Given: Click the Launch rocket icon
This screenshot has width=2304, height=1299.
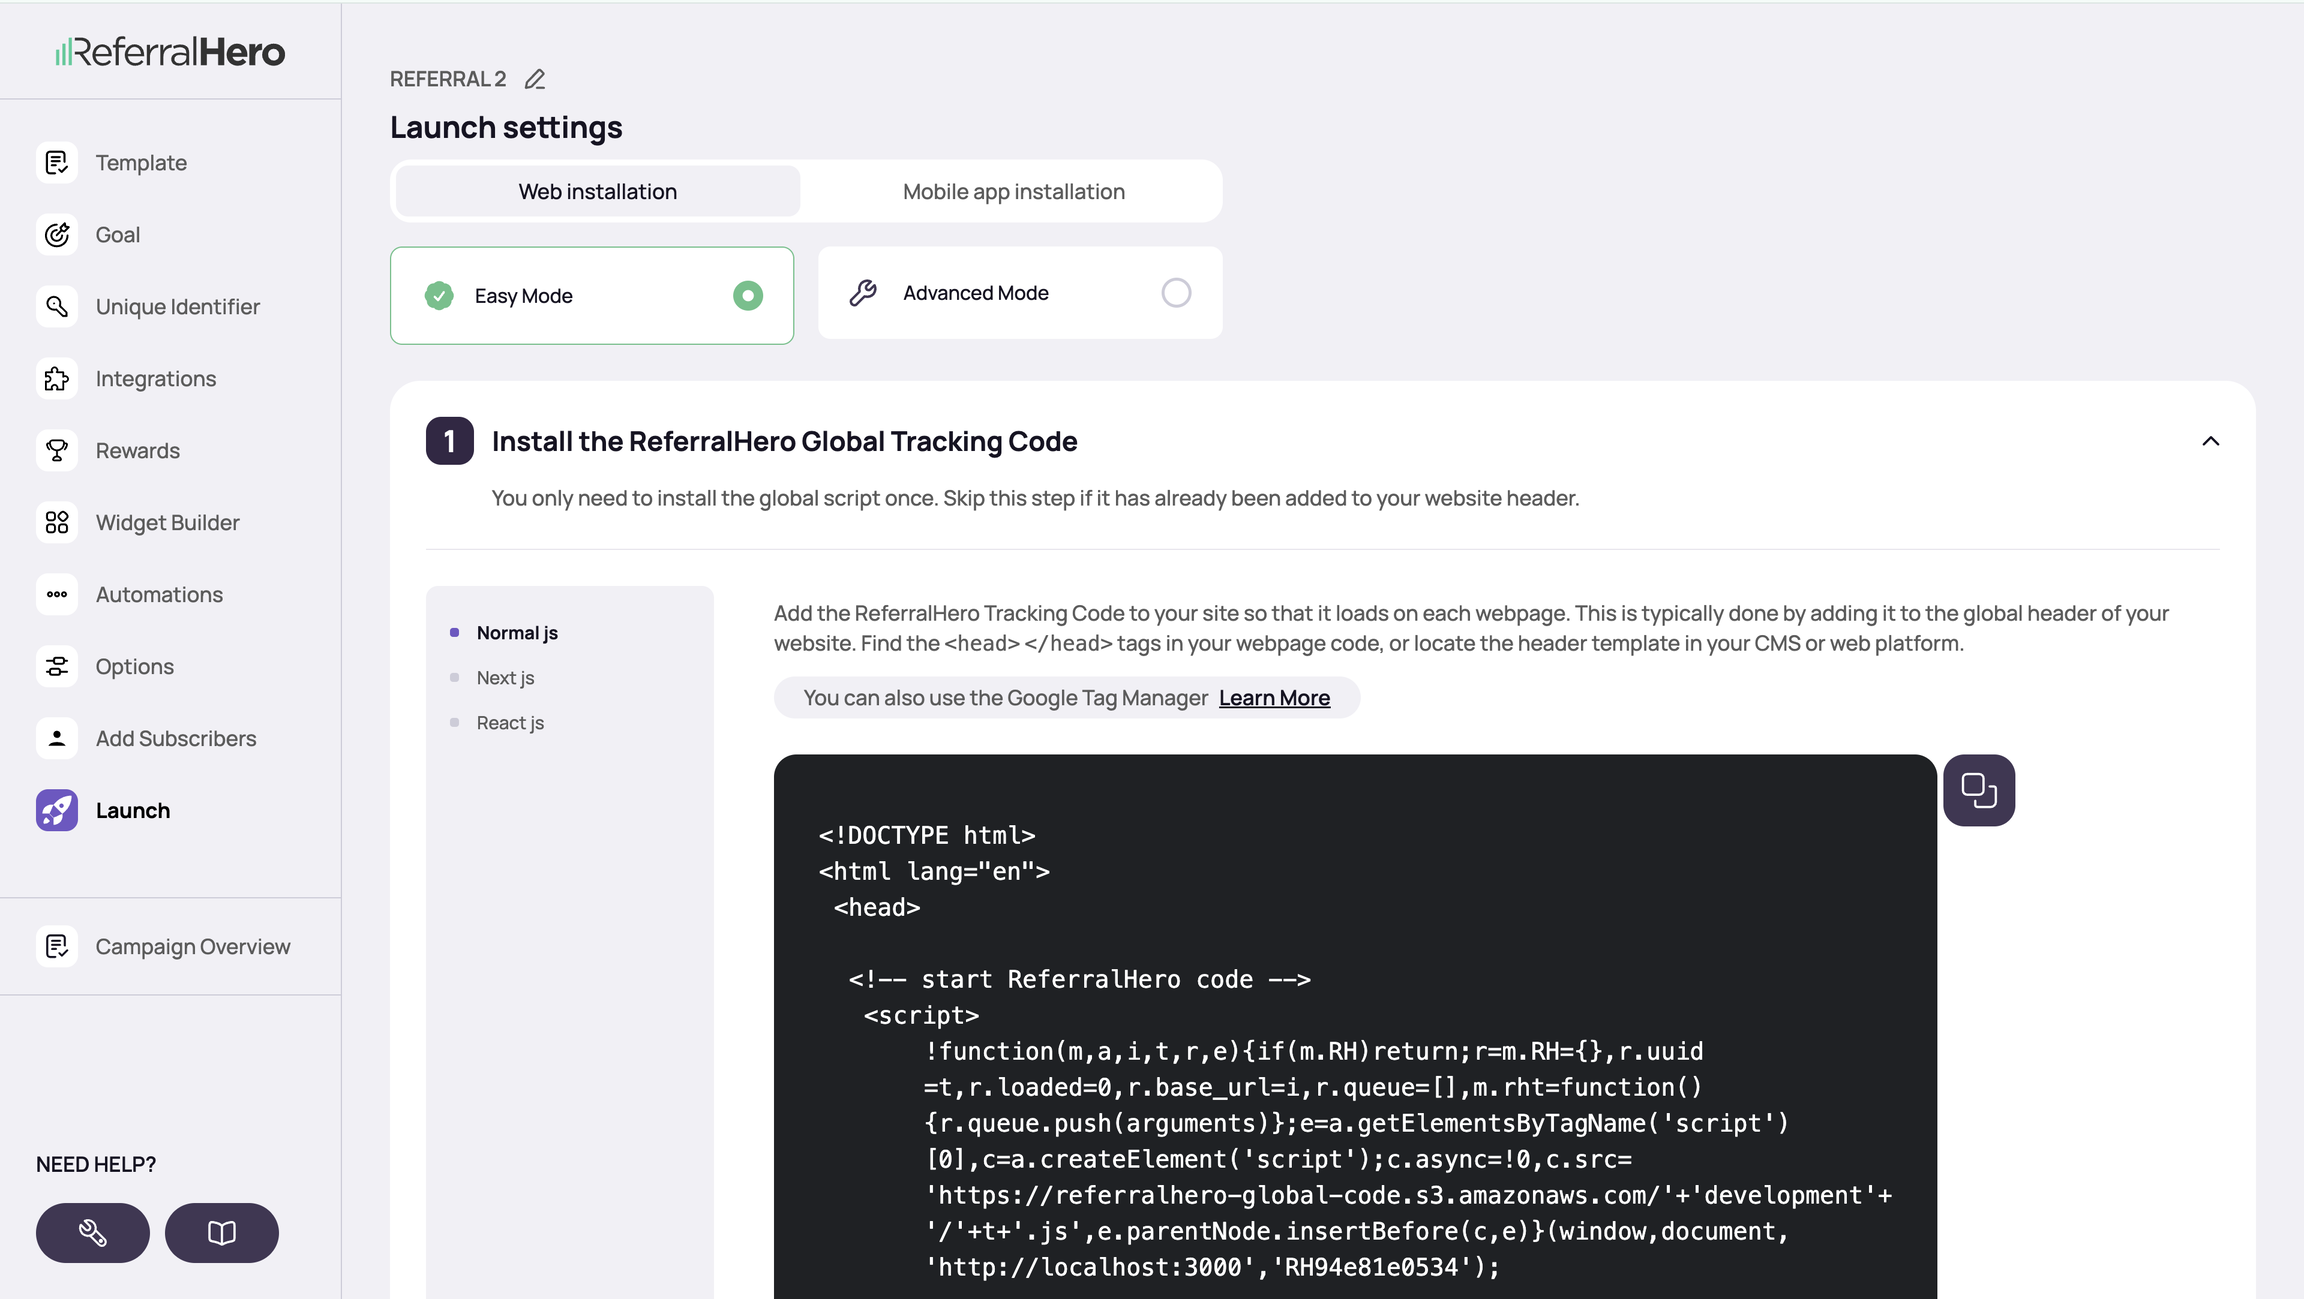Looking at the screenshot, I should (x=57, y=810).
